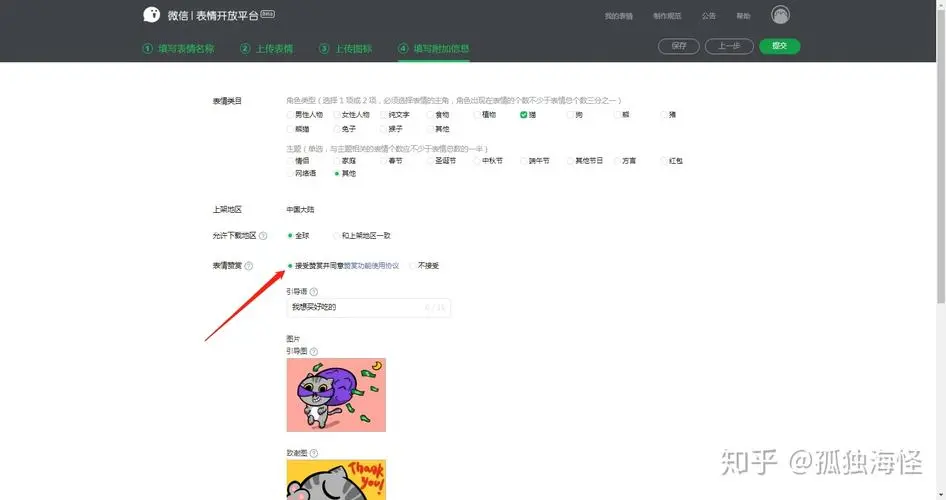Uncheck the 猫 character type
The height and width of the screenshot is (500, 946).
click(524, 115)
